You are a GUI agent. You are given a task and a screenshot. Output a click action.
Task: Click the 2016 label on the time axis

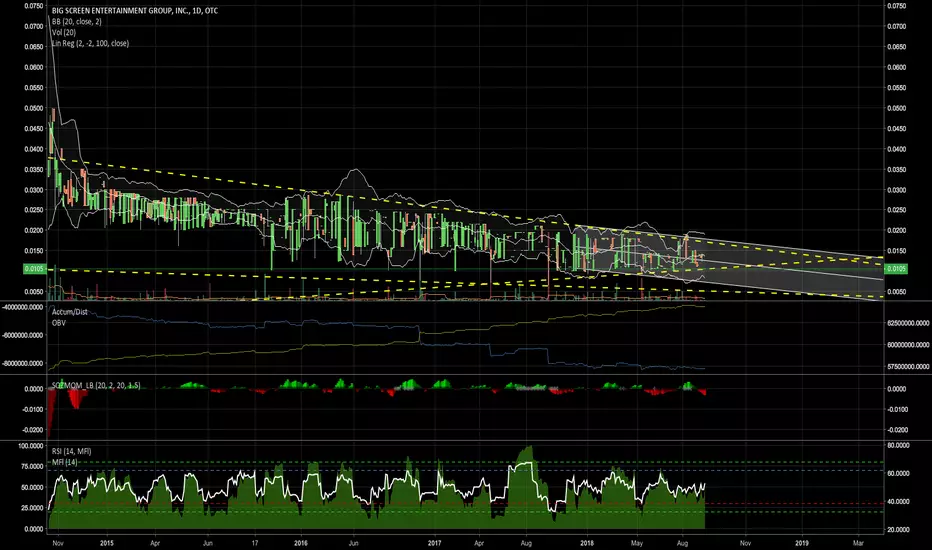[x=301, y=543]
